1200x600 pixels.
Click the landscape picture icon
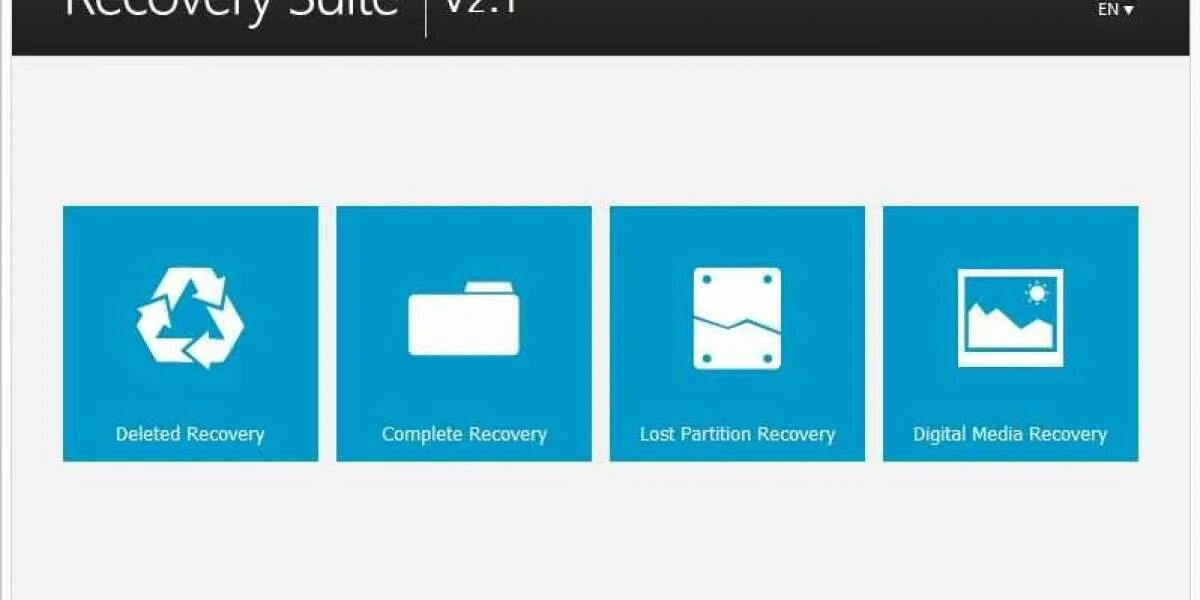pyautogui.click(x=1010, y=317)
